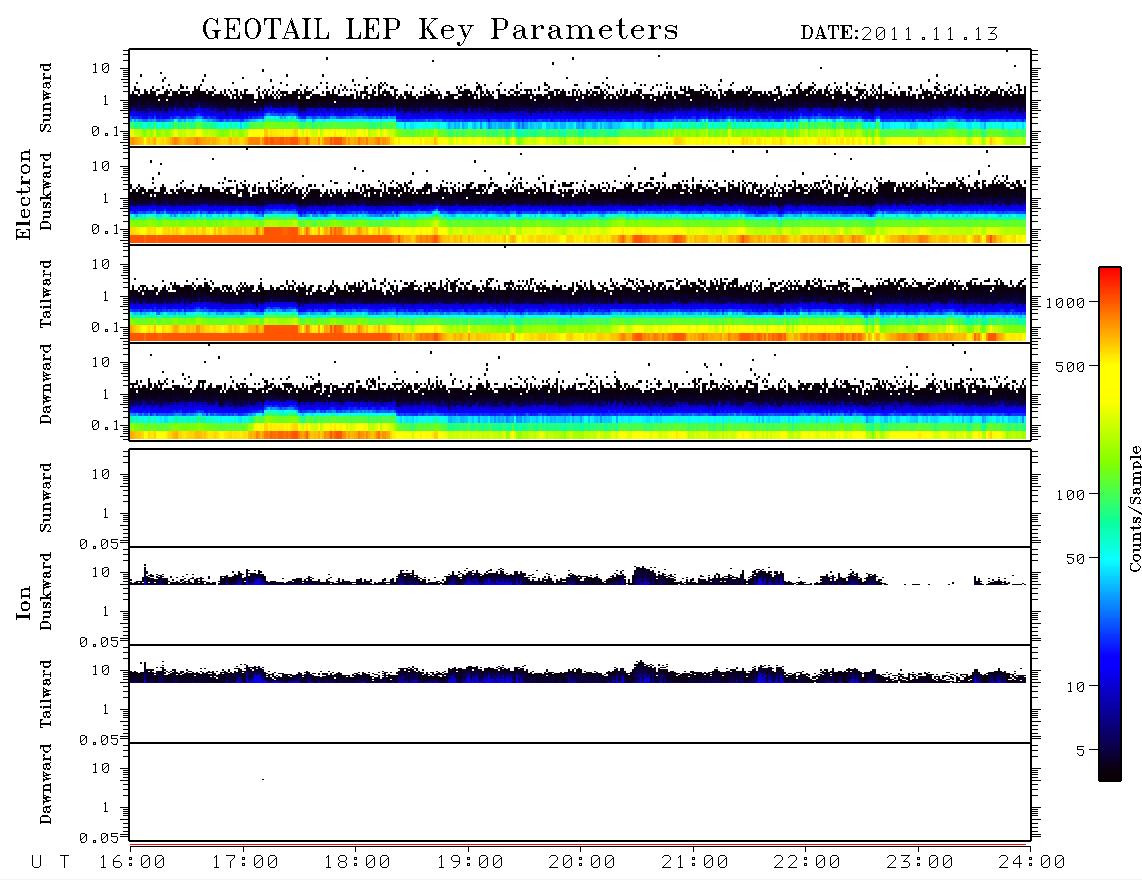Viewport: 1142px width, 880px height.
Task: Click the "DATE:2011.11.13" label
Action: (899, 34)
